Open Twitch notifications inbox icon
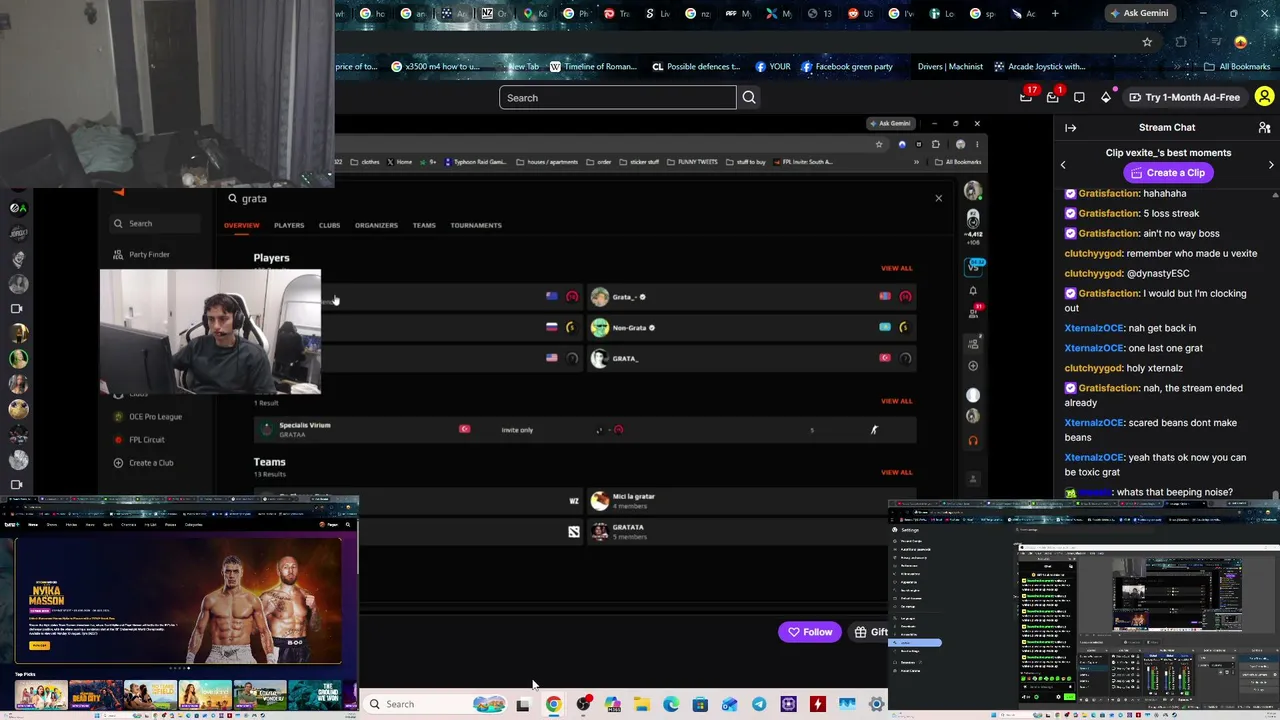 [x=1053, y=97]
